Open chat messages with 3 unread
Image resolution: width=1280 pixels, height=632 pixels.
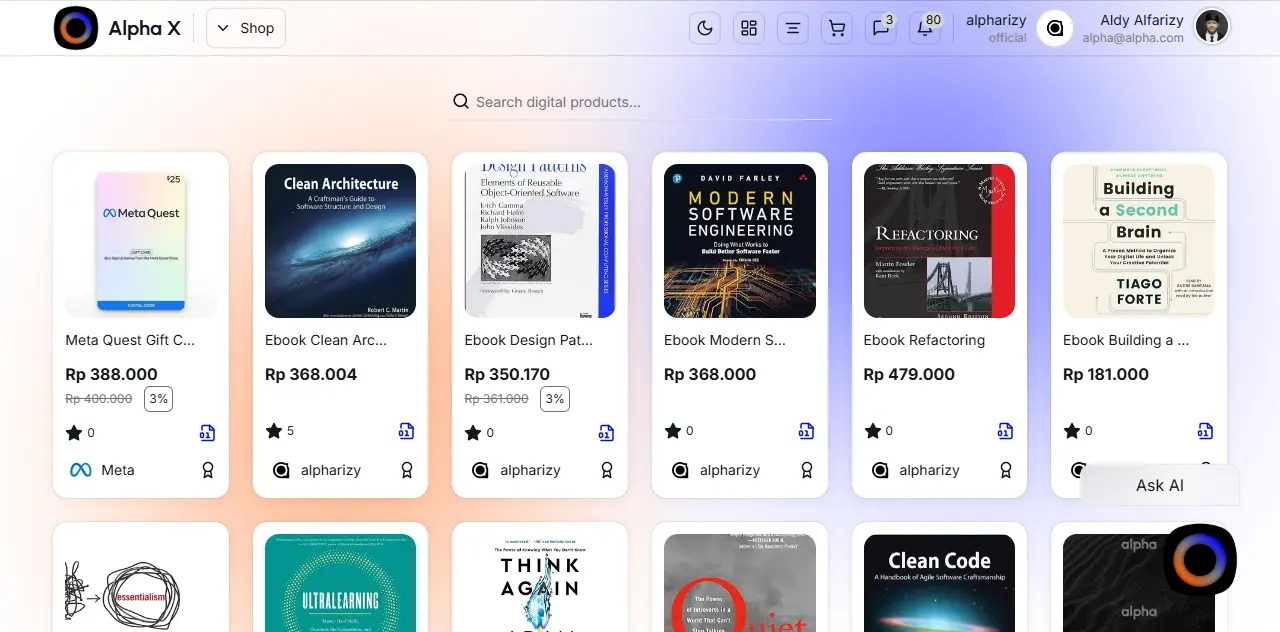881,28
